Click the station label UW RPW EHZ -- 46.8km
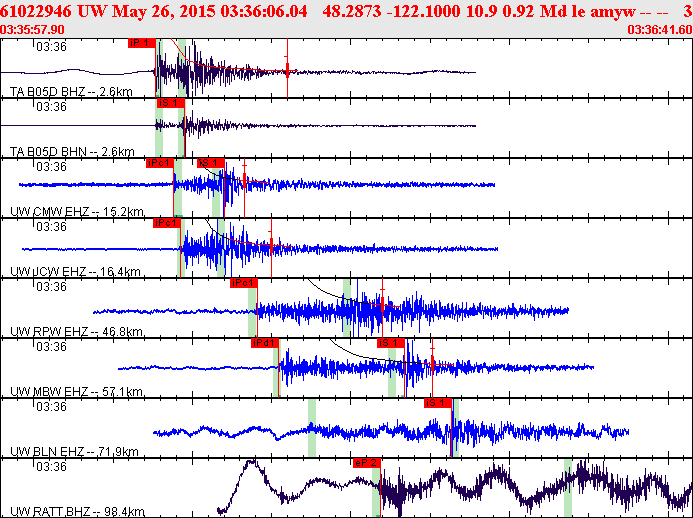 click(x=76, y=332)
